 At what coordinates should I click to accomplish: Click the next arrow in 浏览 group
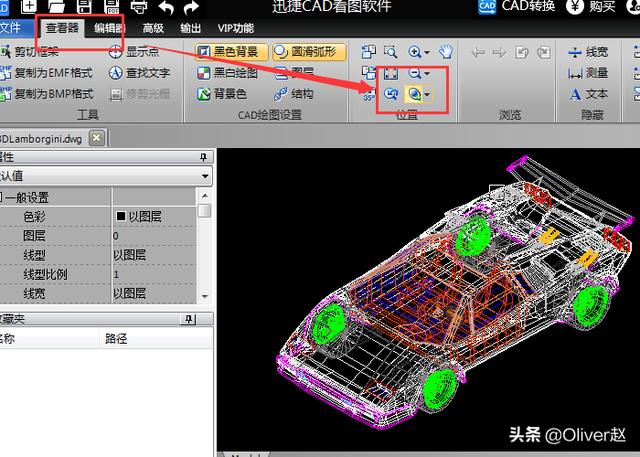coord(500,52)
